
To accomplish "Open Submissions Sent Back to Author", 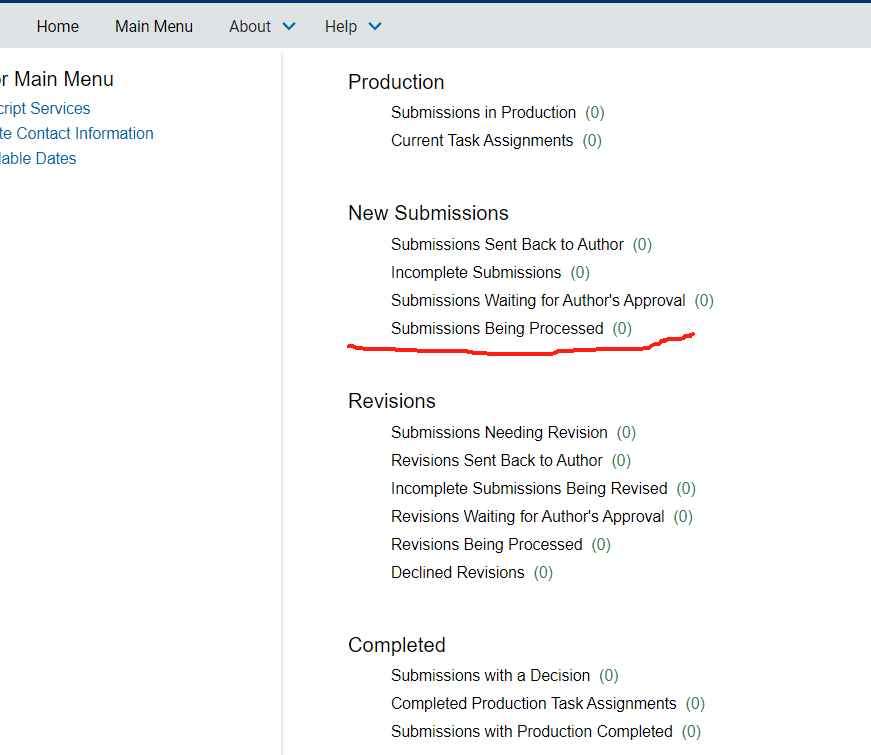I will coord(507,245).
